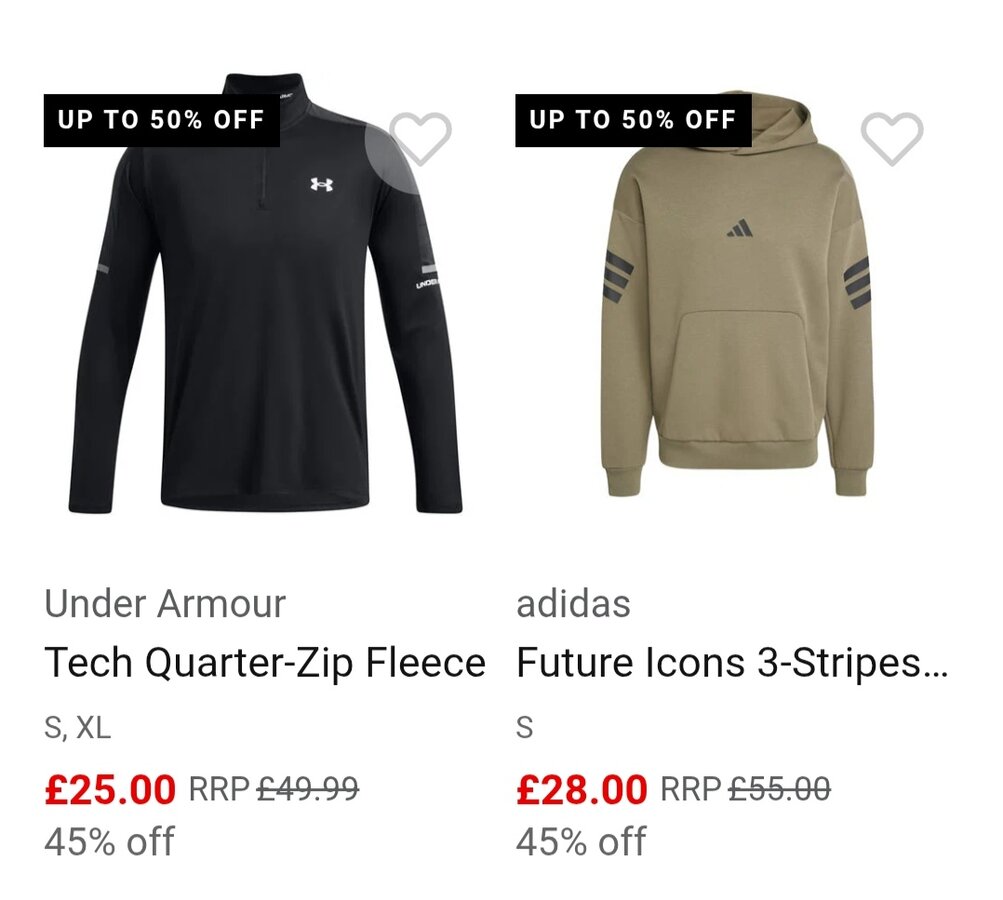1003x900 pixels.
Task: Favorite the adidas hoodie with heart icon
Action: (892, 138)
